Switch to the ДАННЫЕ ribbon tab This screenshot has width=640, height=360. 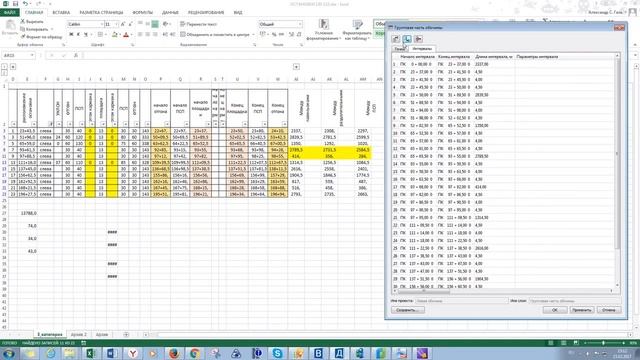[x=170, y=13]
